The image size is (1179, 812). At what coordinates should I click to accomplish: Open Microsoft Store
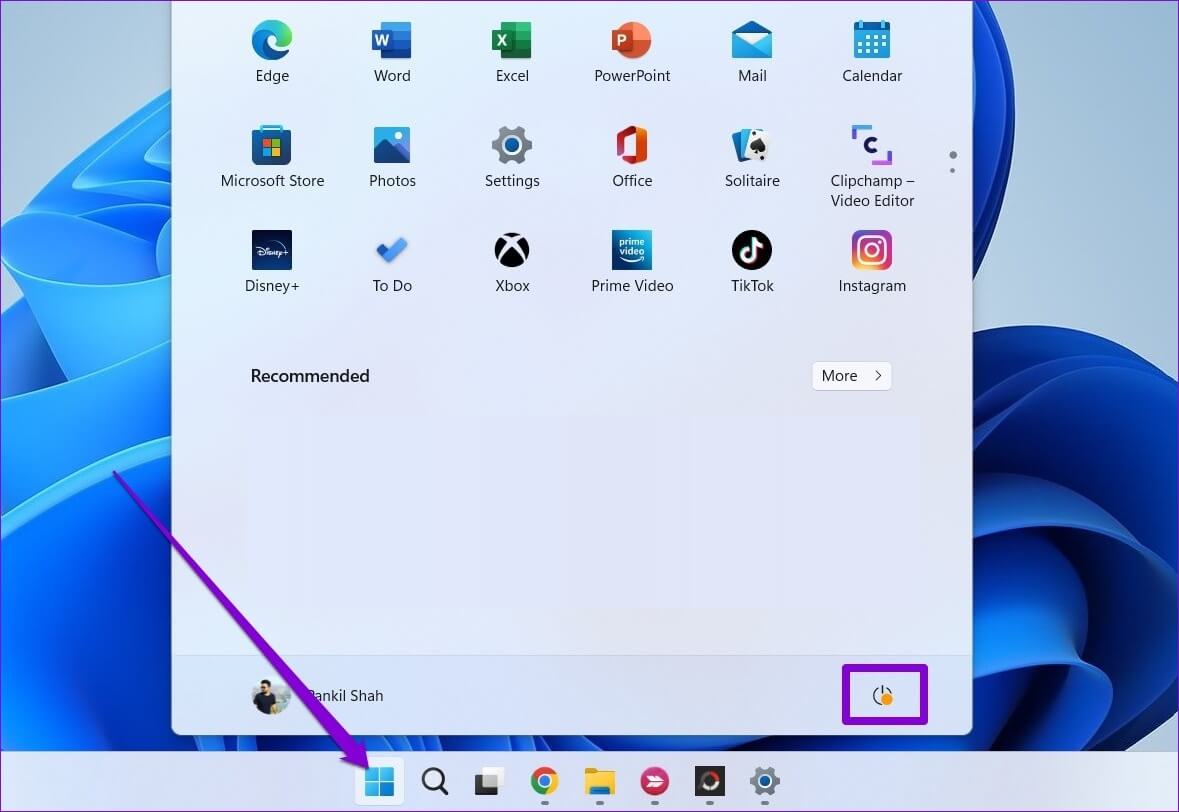point(271,156)
